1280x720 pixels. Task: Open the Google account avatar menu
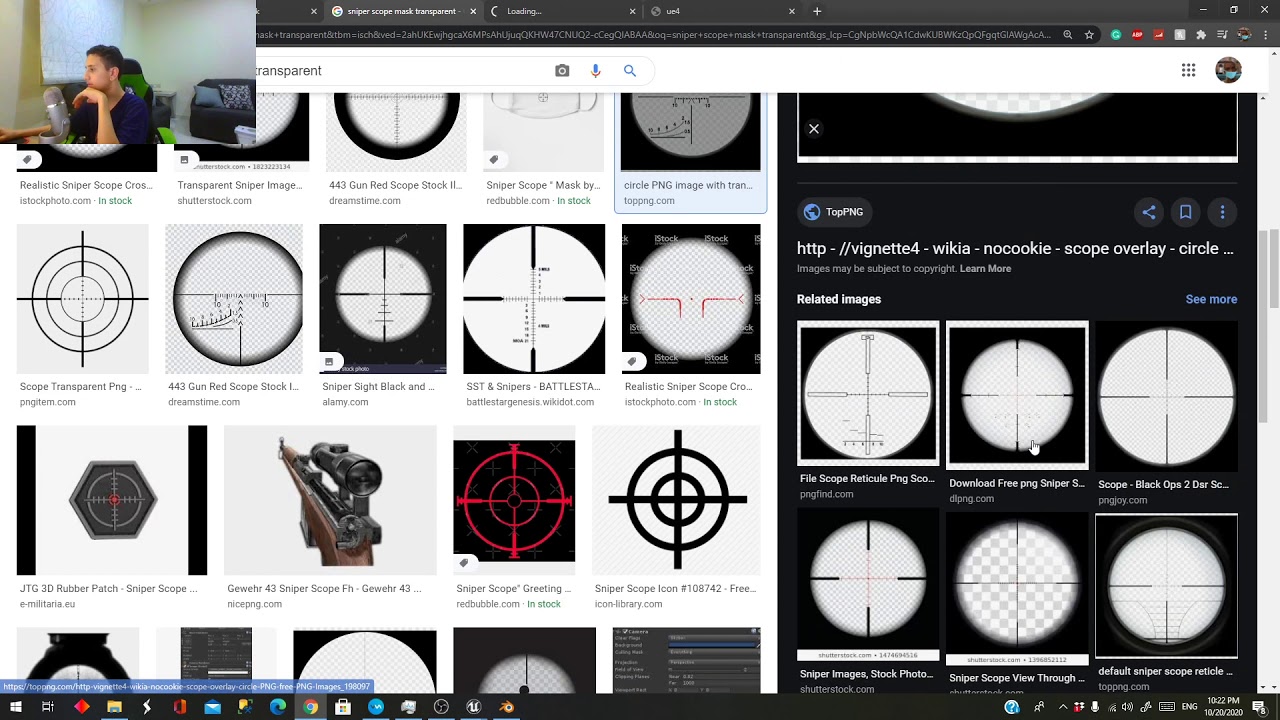(1228, 70)
